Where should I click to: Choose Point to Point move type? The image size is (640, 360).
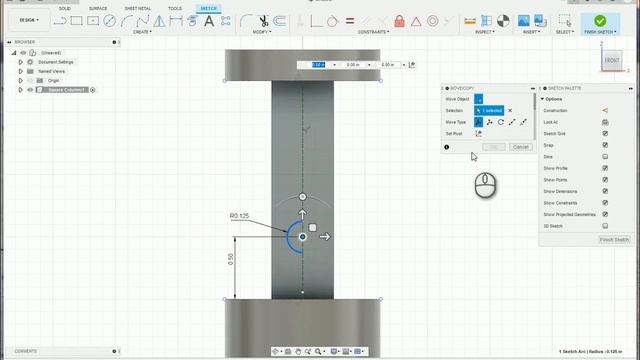(x=512, y=122)
